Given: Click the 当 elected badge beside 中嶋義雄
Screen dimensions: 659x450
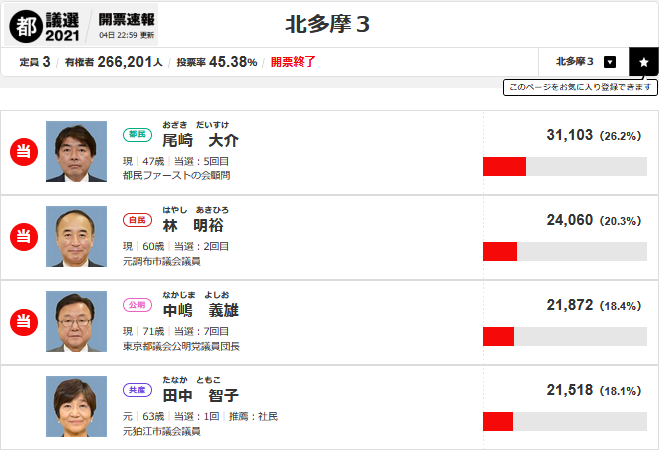Looking at the screenshot, I should (23, 322).
